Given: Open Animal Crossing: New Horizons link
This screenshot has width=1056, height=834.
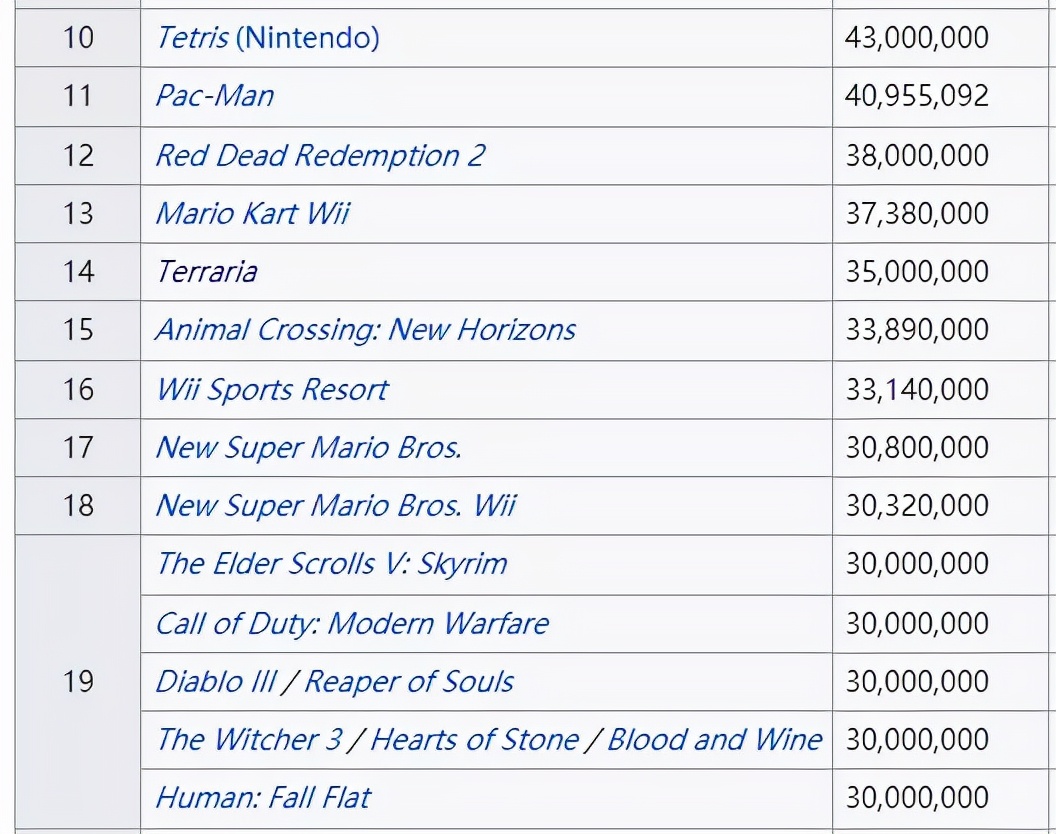Looking at the screenshot, I should click(365, 329).
